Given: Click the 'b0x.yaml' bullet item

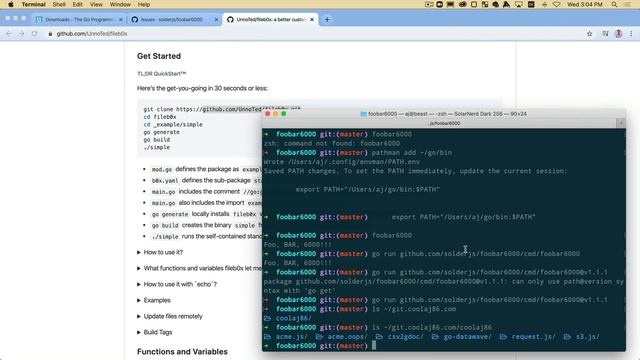Looking at the screenshot, I should click(206, 180).
